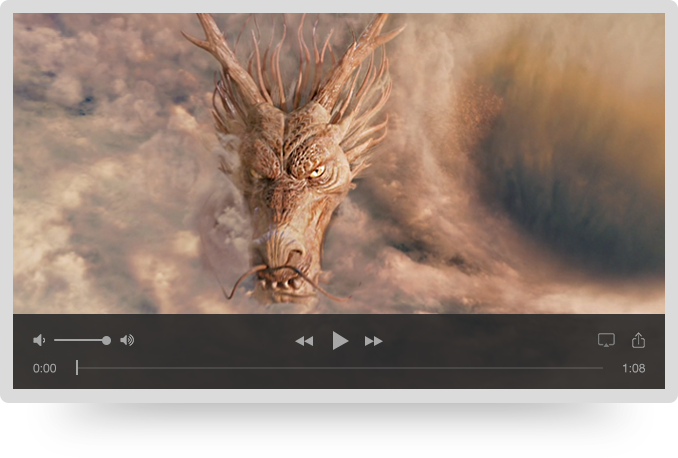Click the 1:08 duration label
The image size is (678, 458).
pos(633,368)
